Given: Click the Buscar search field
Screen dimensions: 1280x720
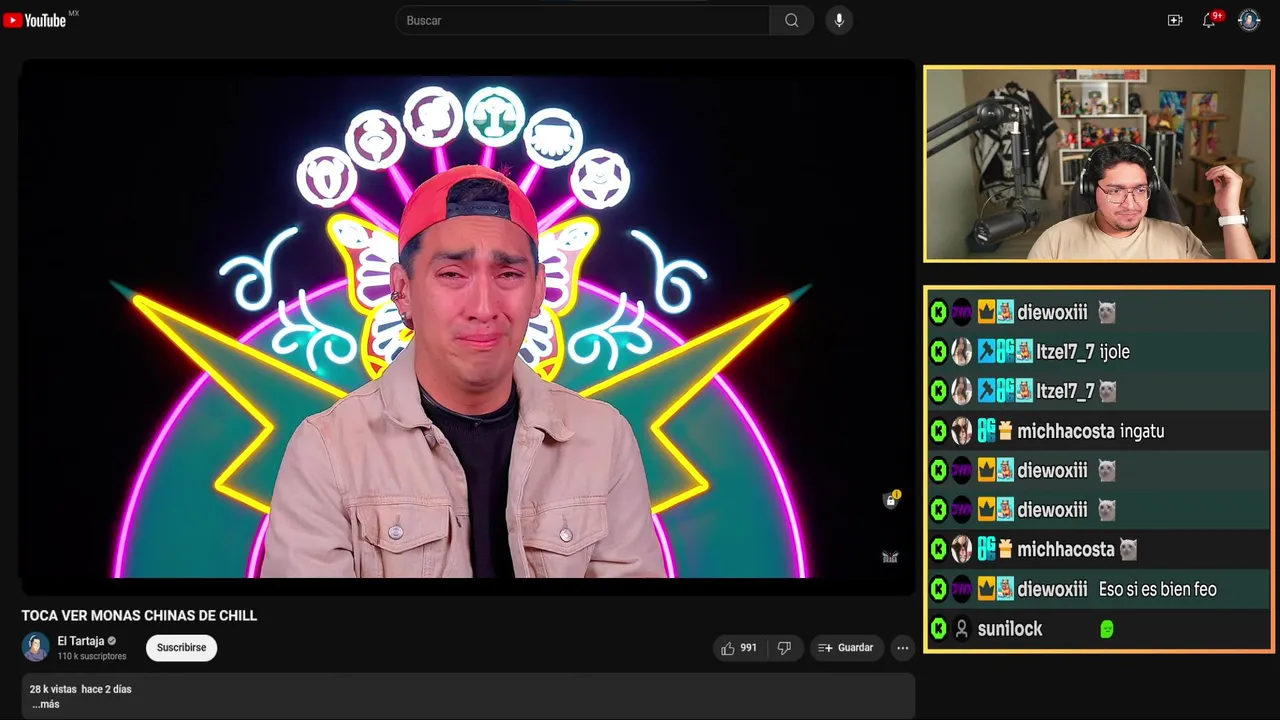Looking at the screenshot, I should click(582, 20).
